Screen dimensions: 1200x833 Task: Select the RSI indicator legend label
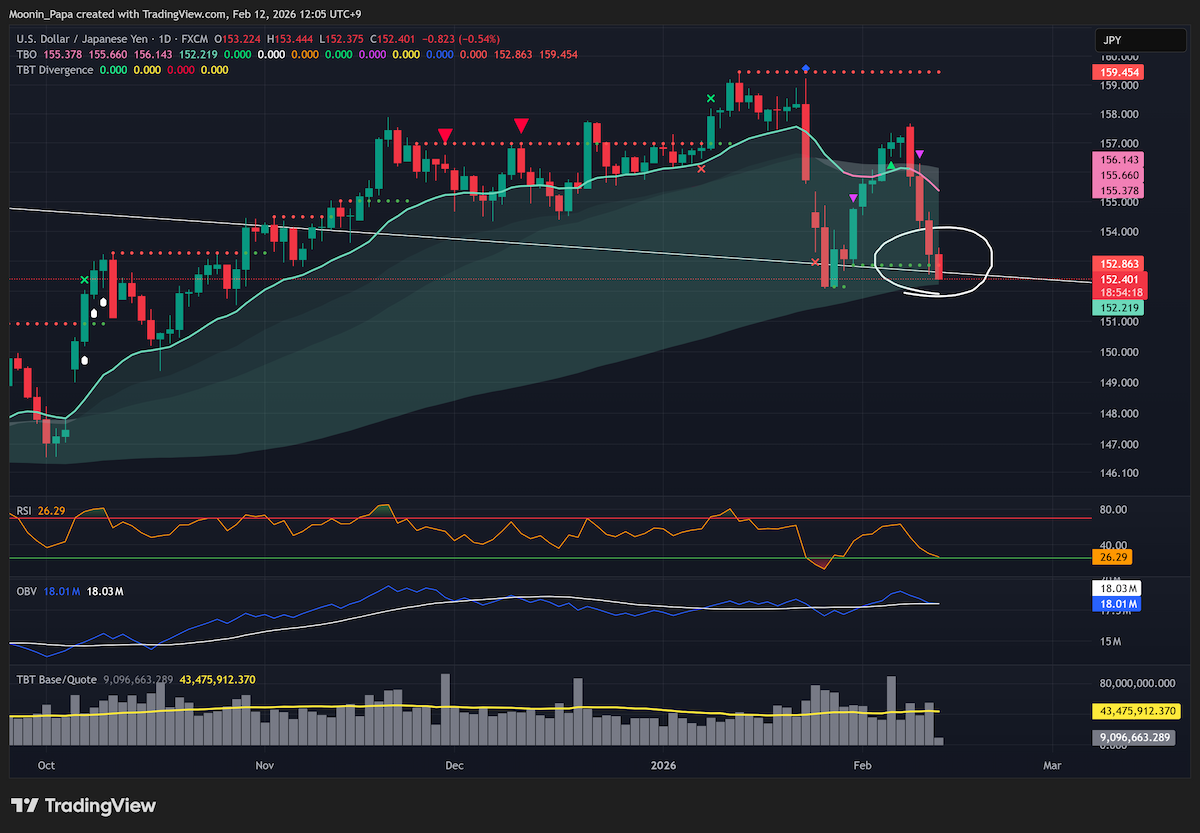[x=24, y=510]
